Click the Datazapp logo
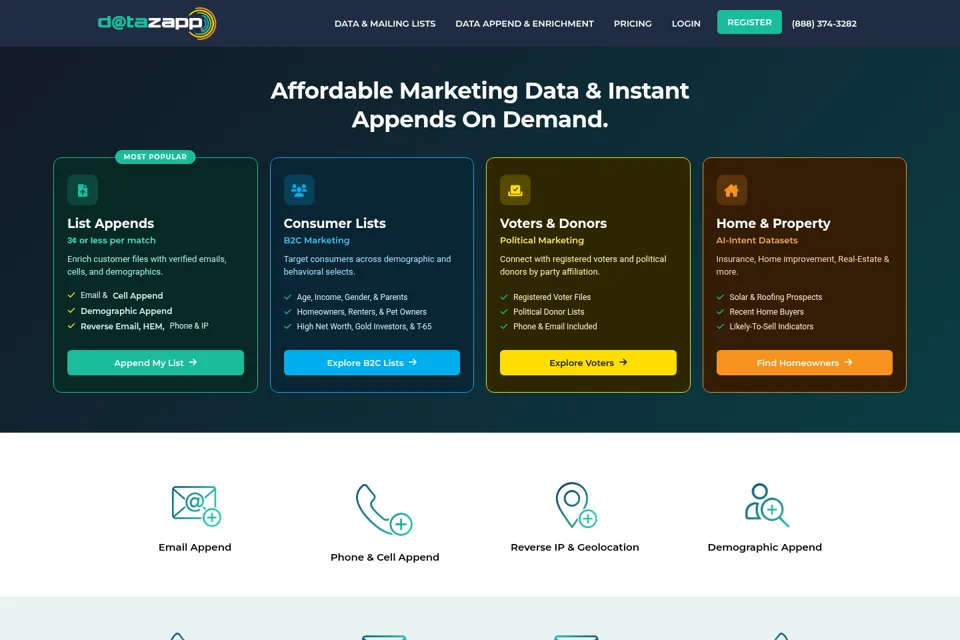Screen dimensions: 960x640 pos(157,23)
